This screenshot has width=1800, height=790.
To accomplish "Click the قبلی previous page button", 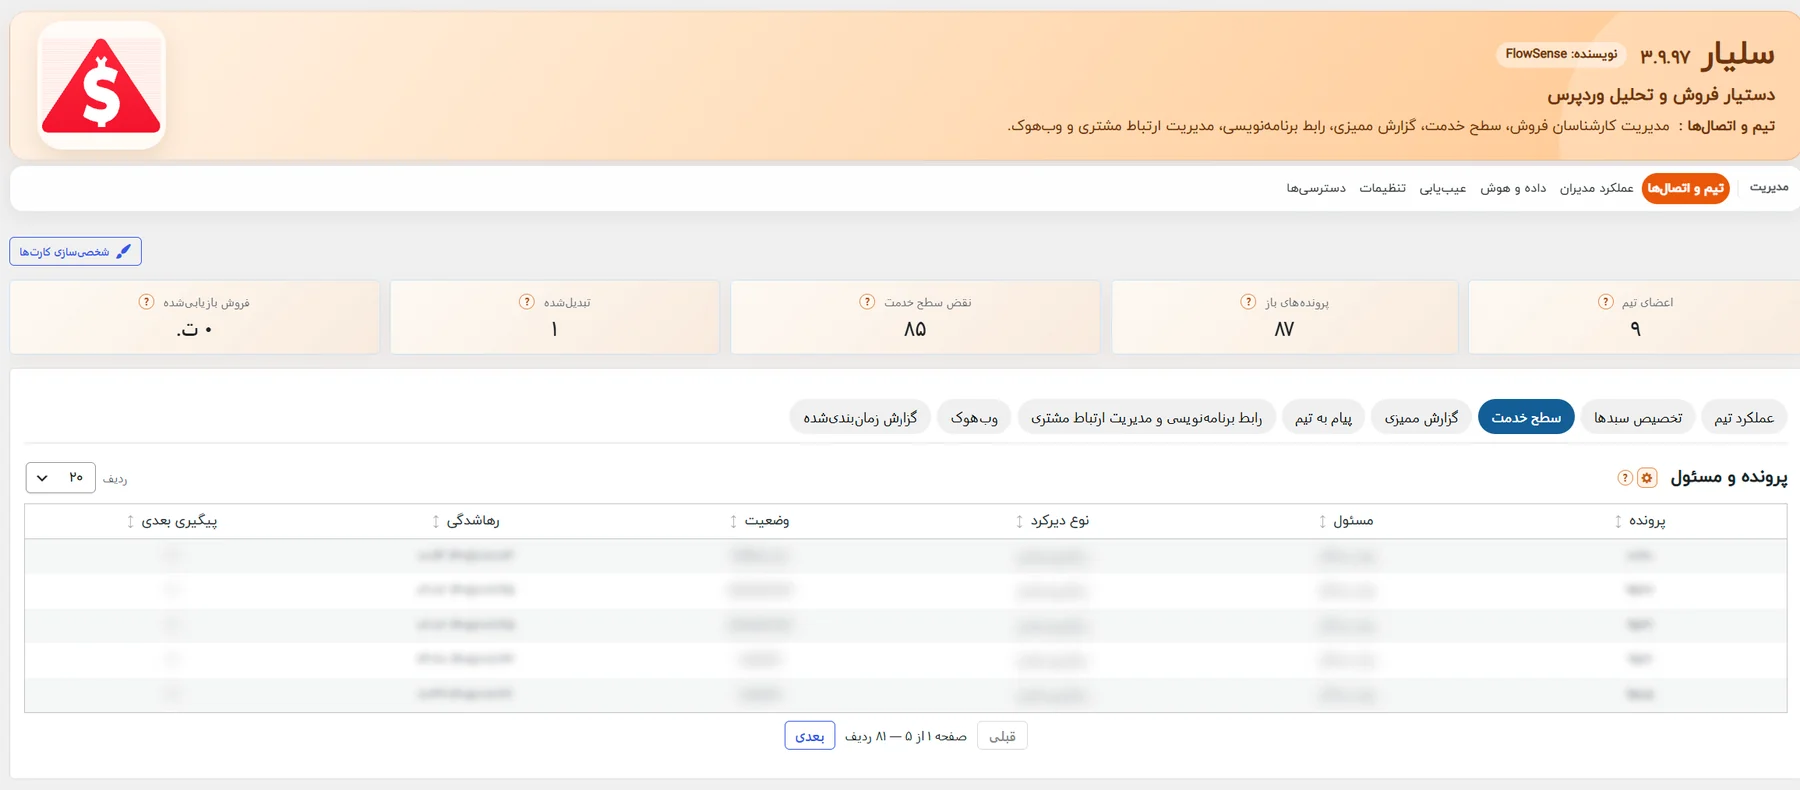I will 1002,736.
